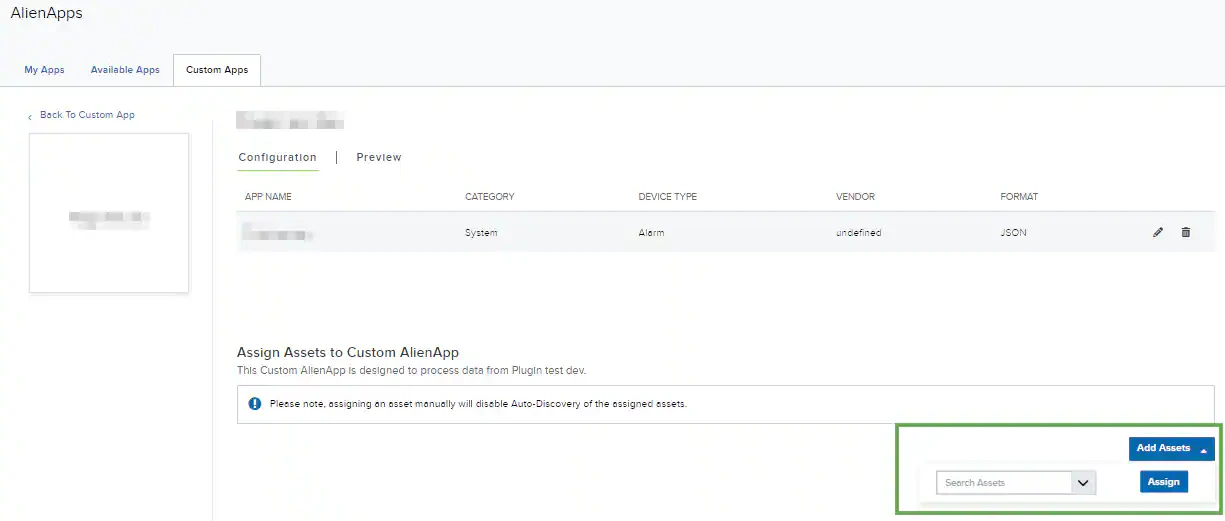Click the System category cell

pyautogui.click(x=481, y=233)
